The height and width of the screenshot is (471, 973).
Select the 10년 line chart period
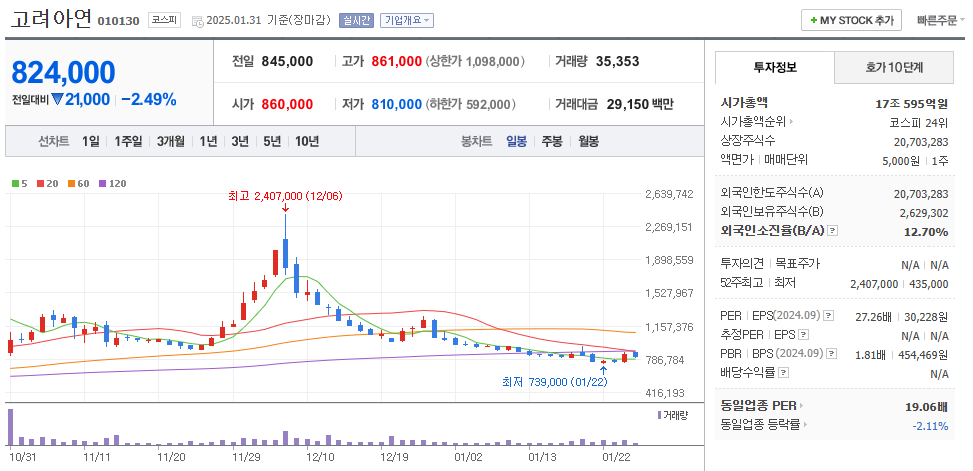[307, 141]
